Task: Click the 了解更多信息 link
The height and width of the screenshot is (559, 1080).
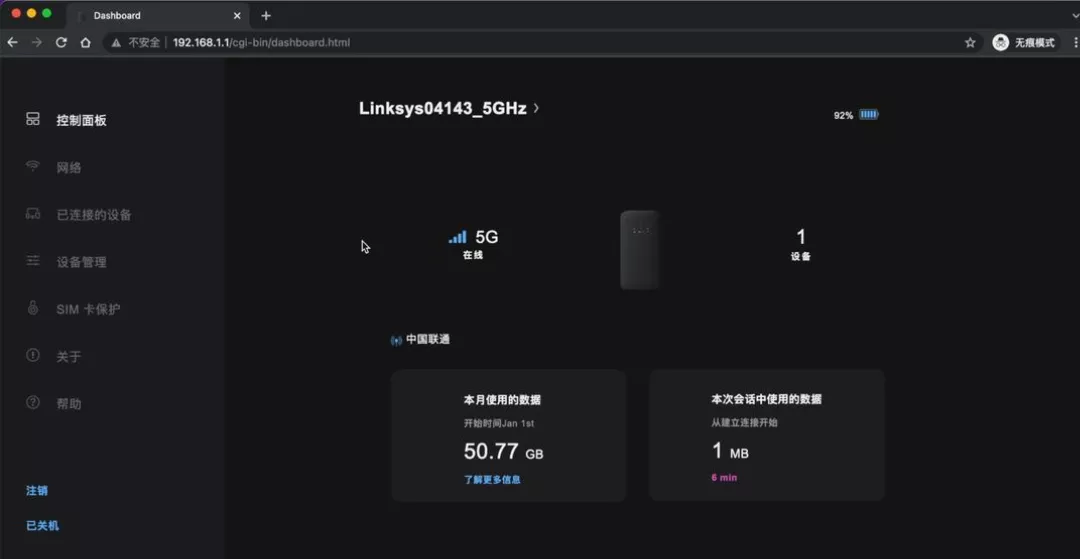Action: point(492,479)
